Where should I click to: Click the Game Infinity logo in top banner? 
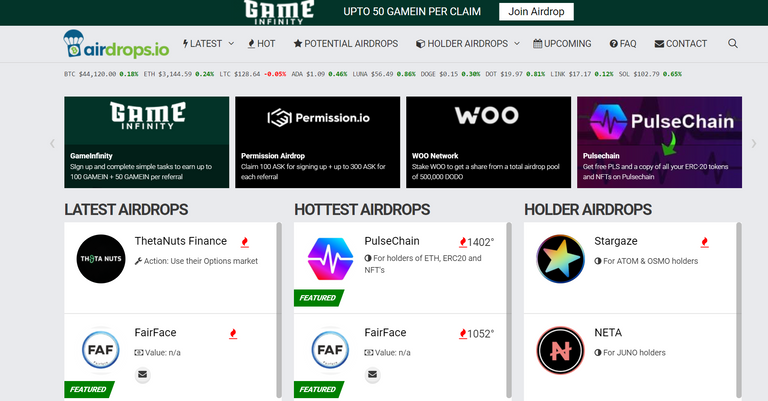pos(279,12)
